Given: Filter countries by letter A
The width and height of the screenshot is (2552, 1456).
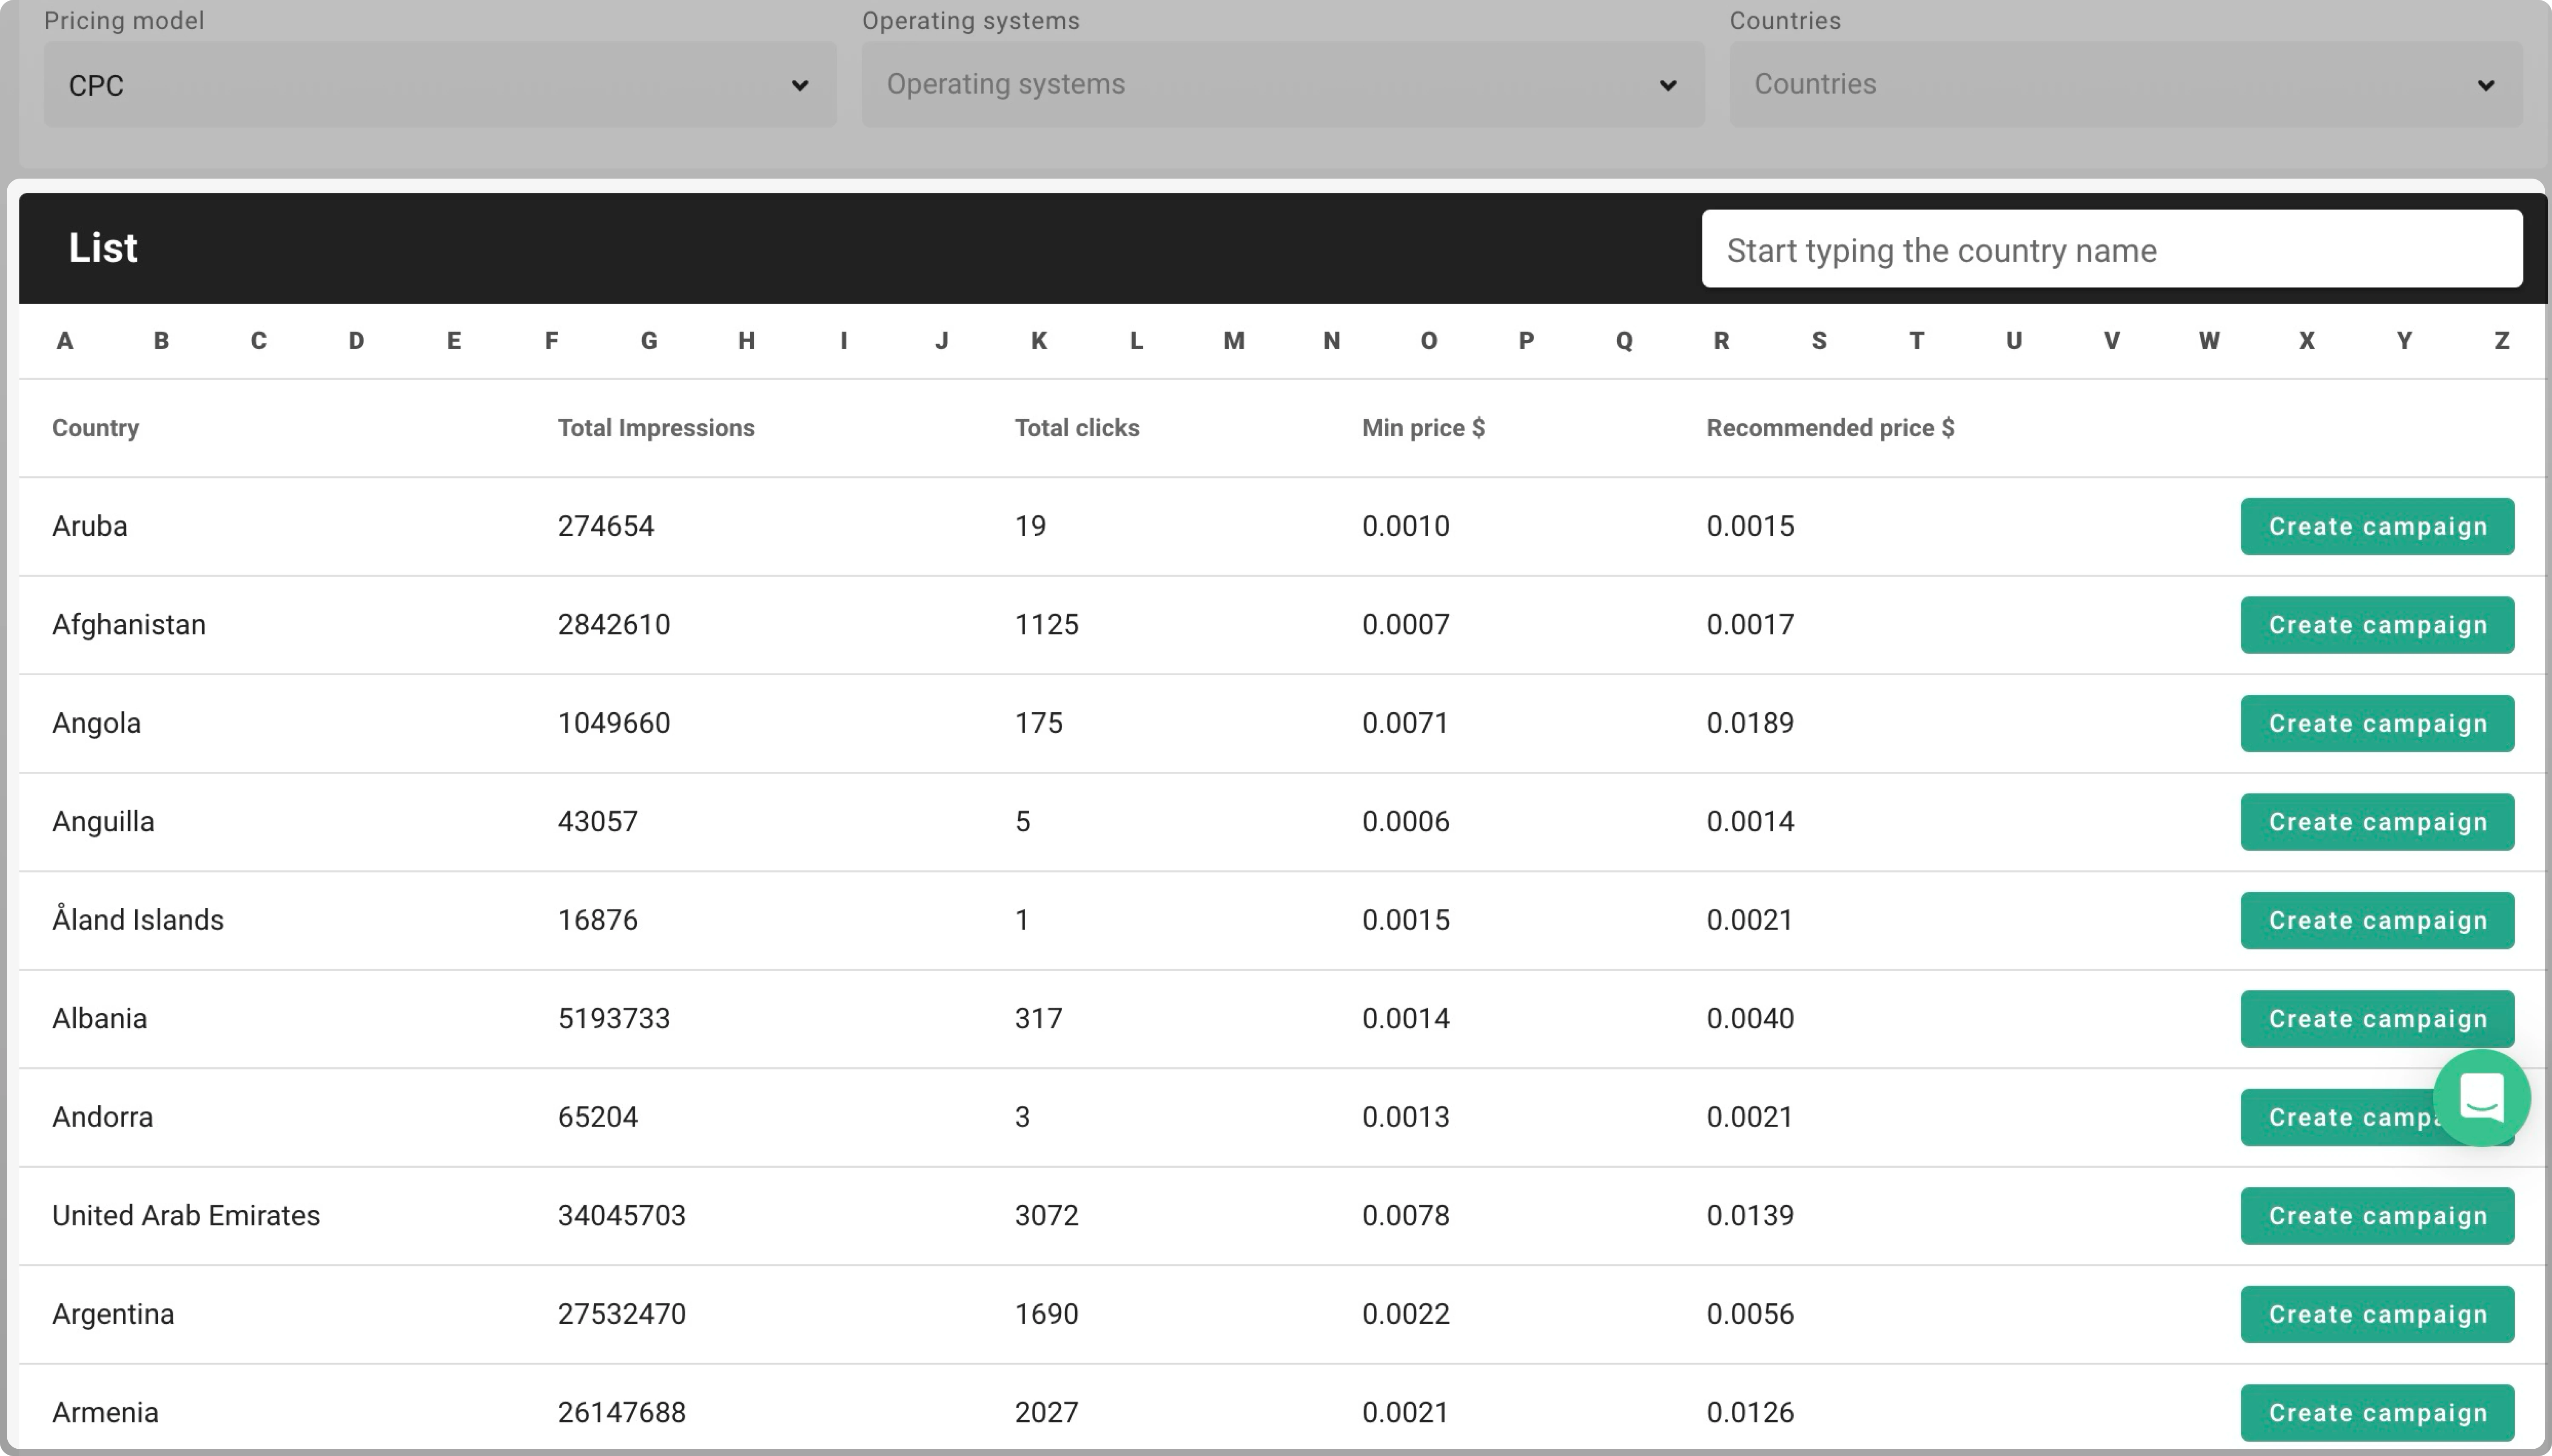Looking at the screenshot, I should (x=65, y=341).
